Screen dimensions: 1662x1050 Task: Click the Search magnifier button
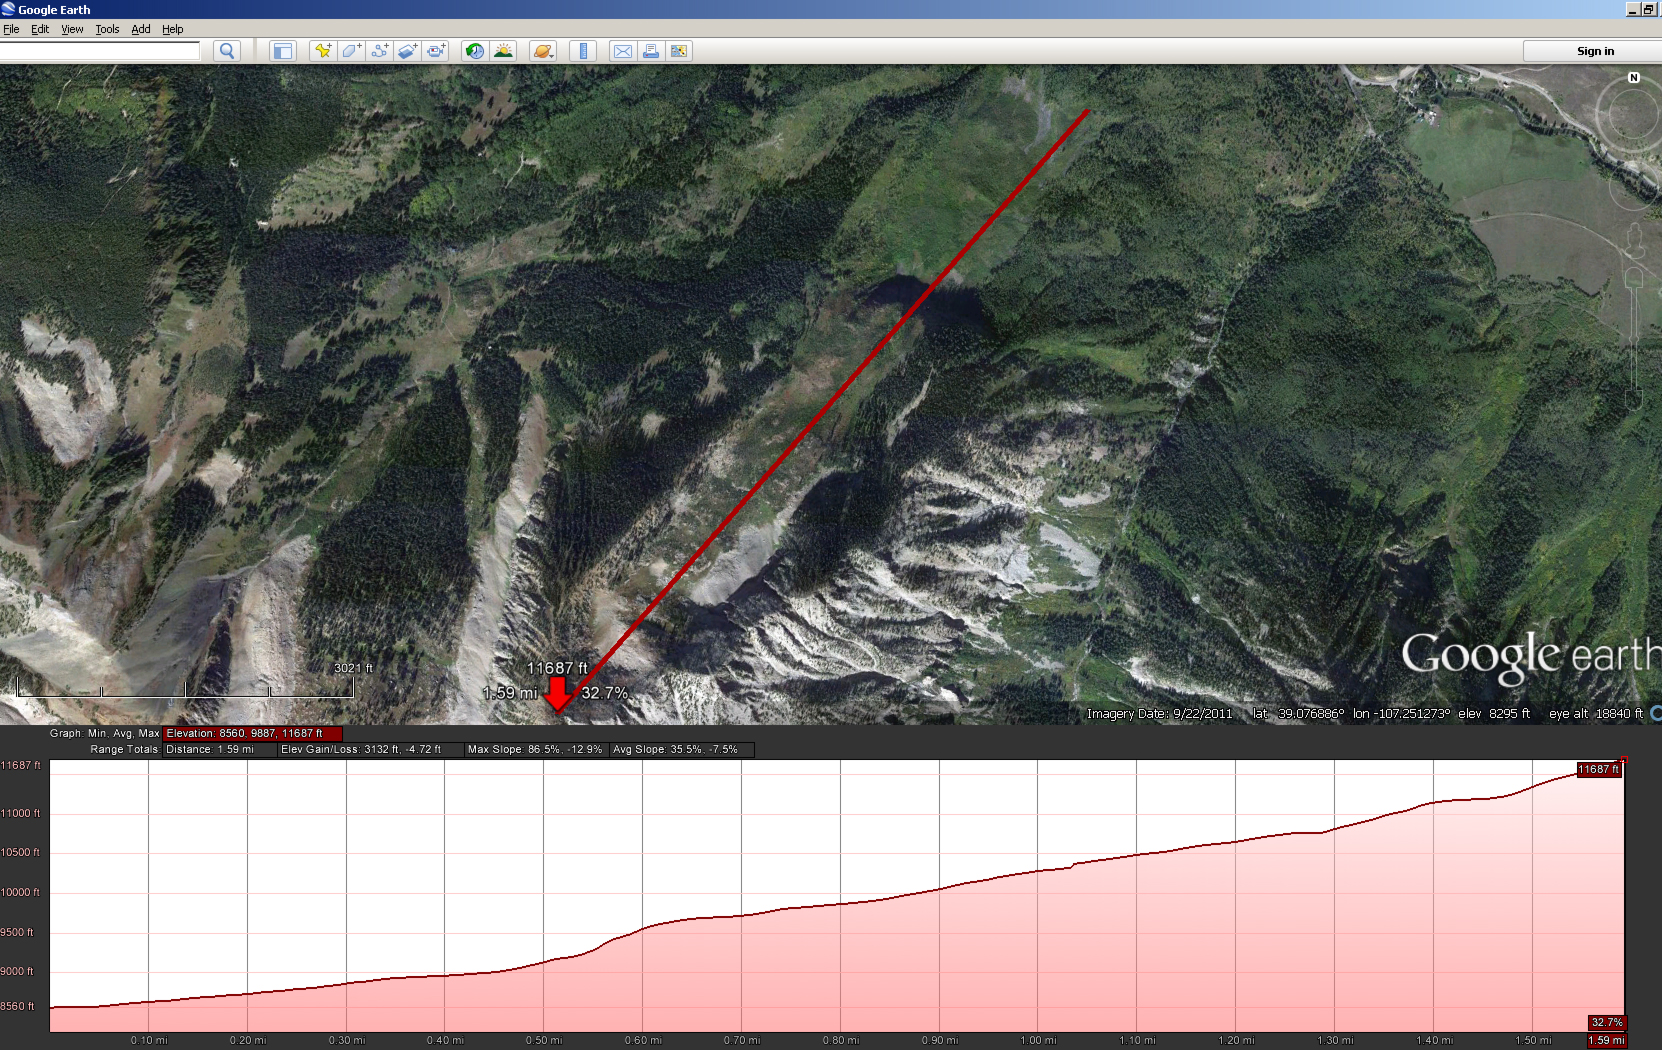coord(227,51)
